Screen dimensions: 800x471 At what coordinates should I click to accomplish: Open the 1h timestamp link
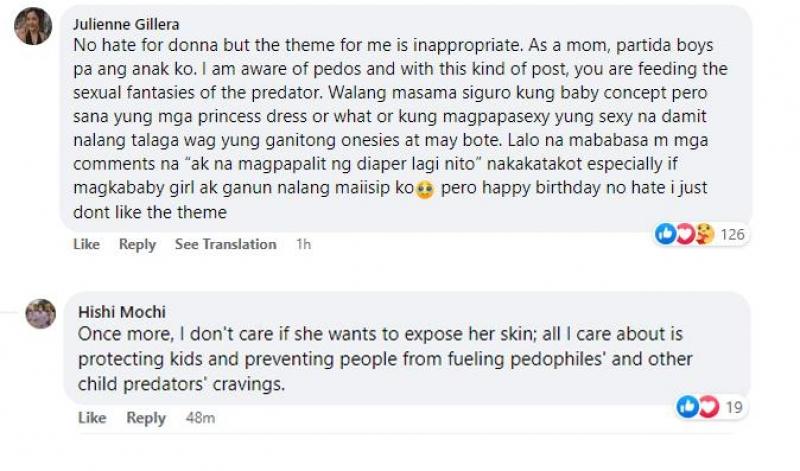point(304,244)
